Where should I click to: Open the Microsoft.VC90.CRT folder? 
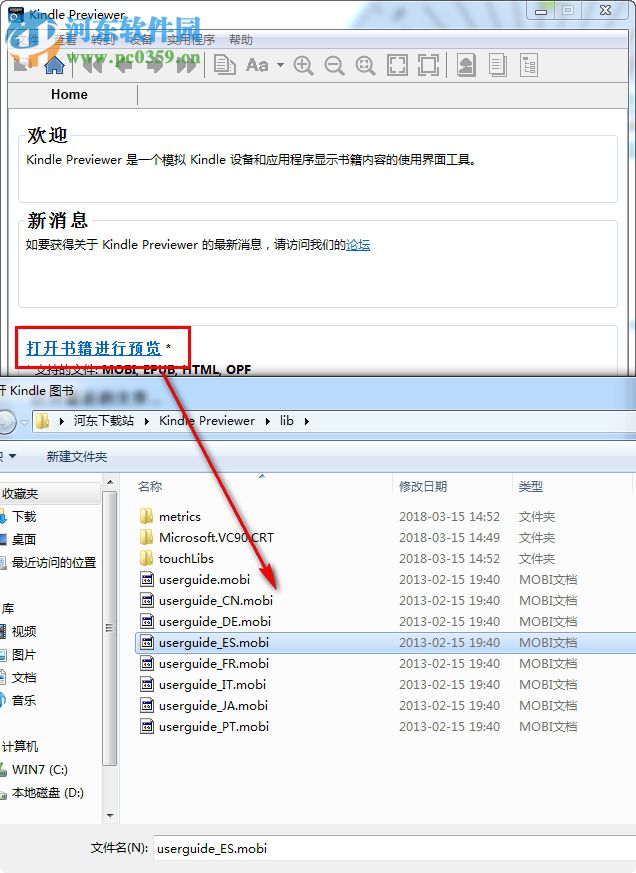click(216, 538)
